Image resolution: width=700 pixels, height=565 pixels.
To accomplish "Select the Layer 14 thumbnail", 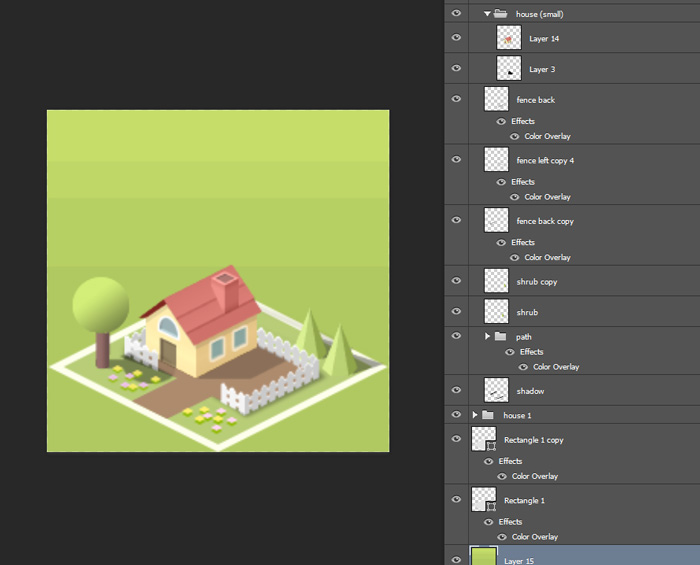I will [509, 37].
